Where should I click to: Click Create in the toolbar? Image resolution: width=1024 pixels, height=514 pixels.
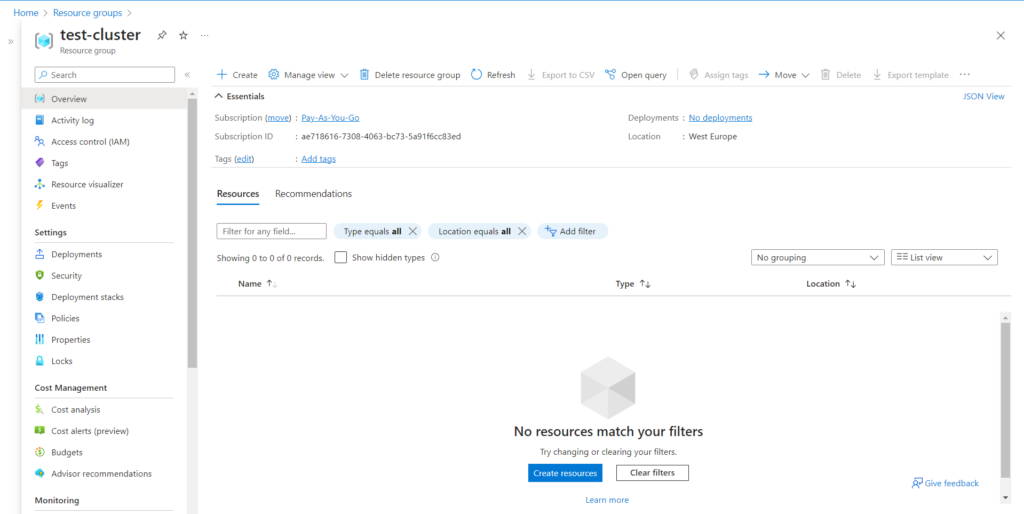coord(237,75)
